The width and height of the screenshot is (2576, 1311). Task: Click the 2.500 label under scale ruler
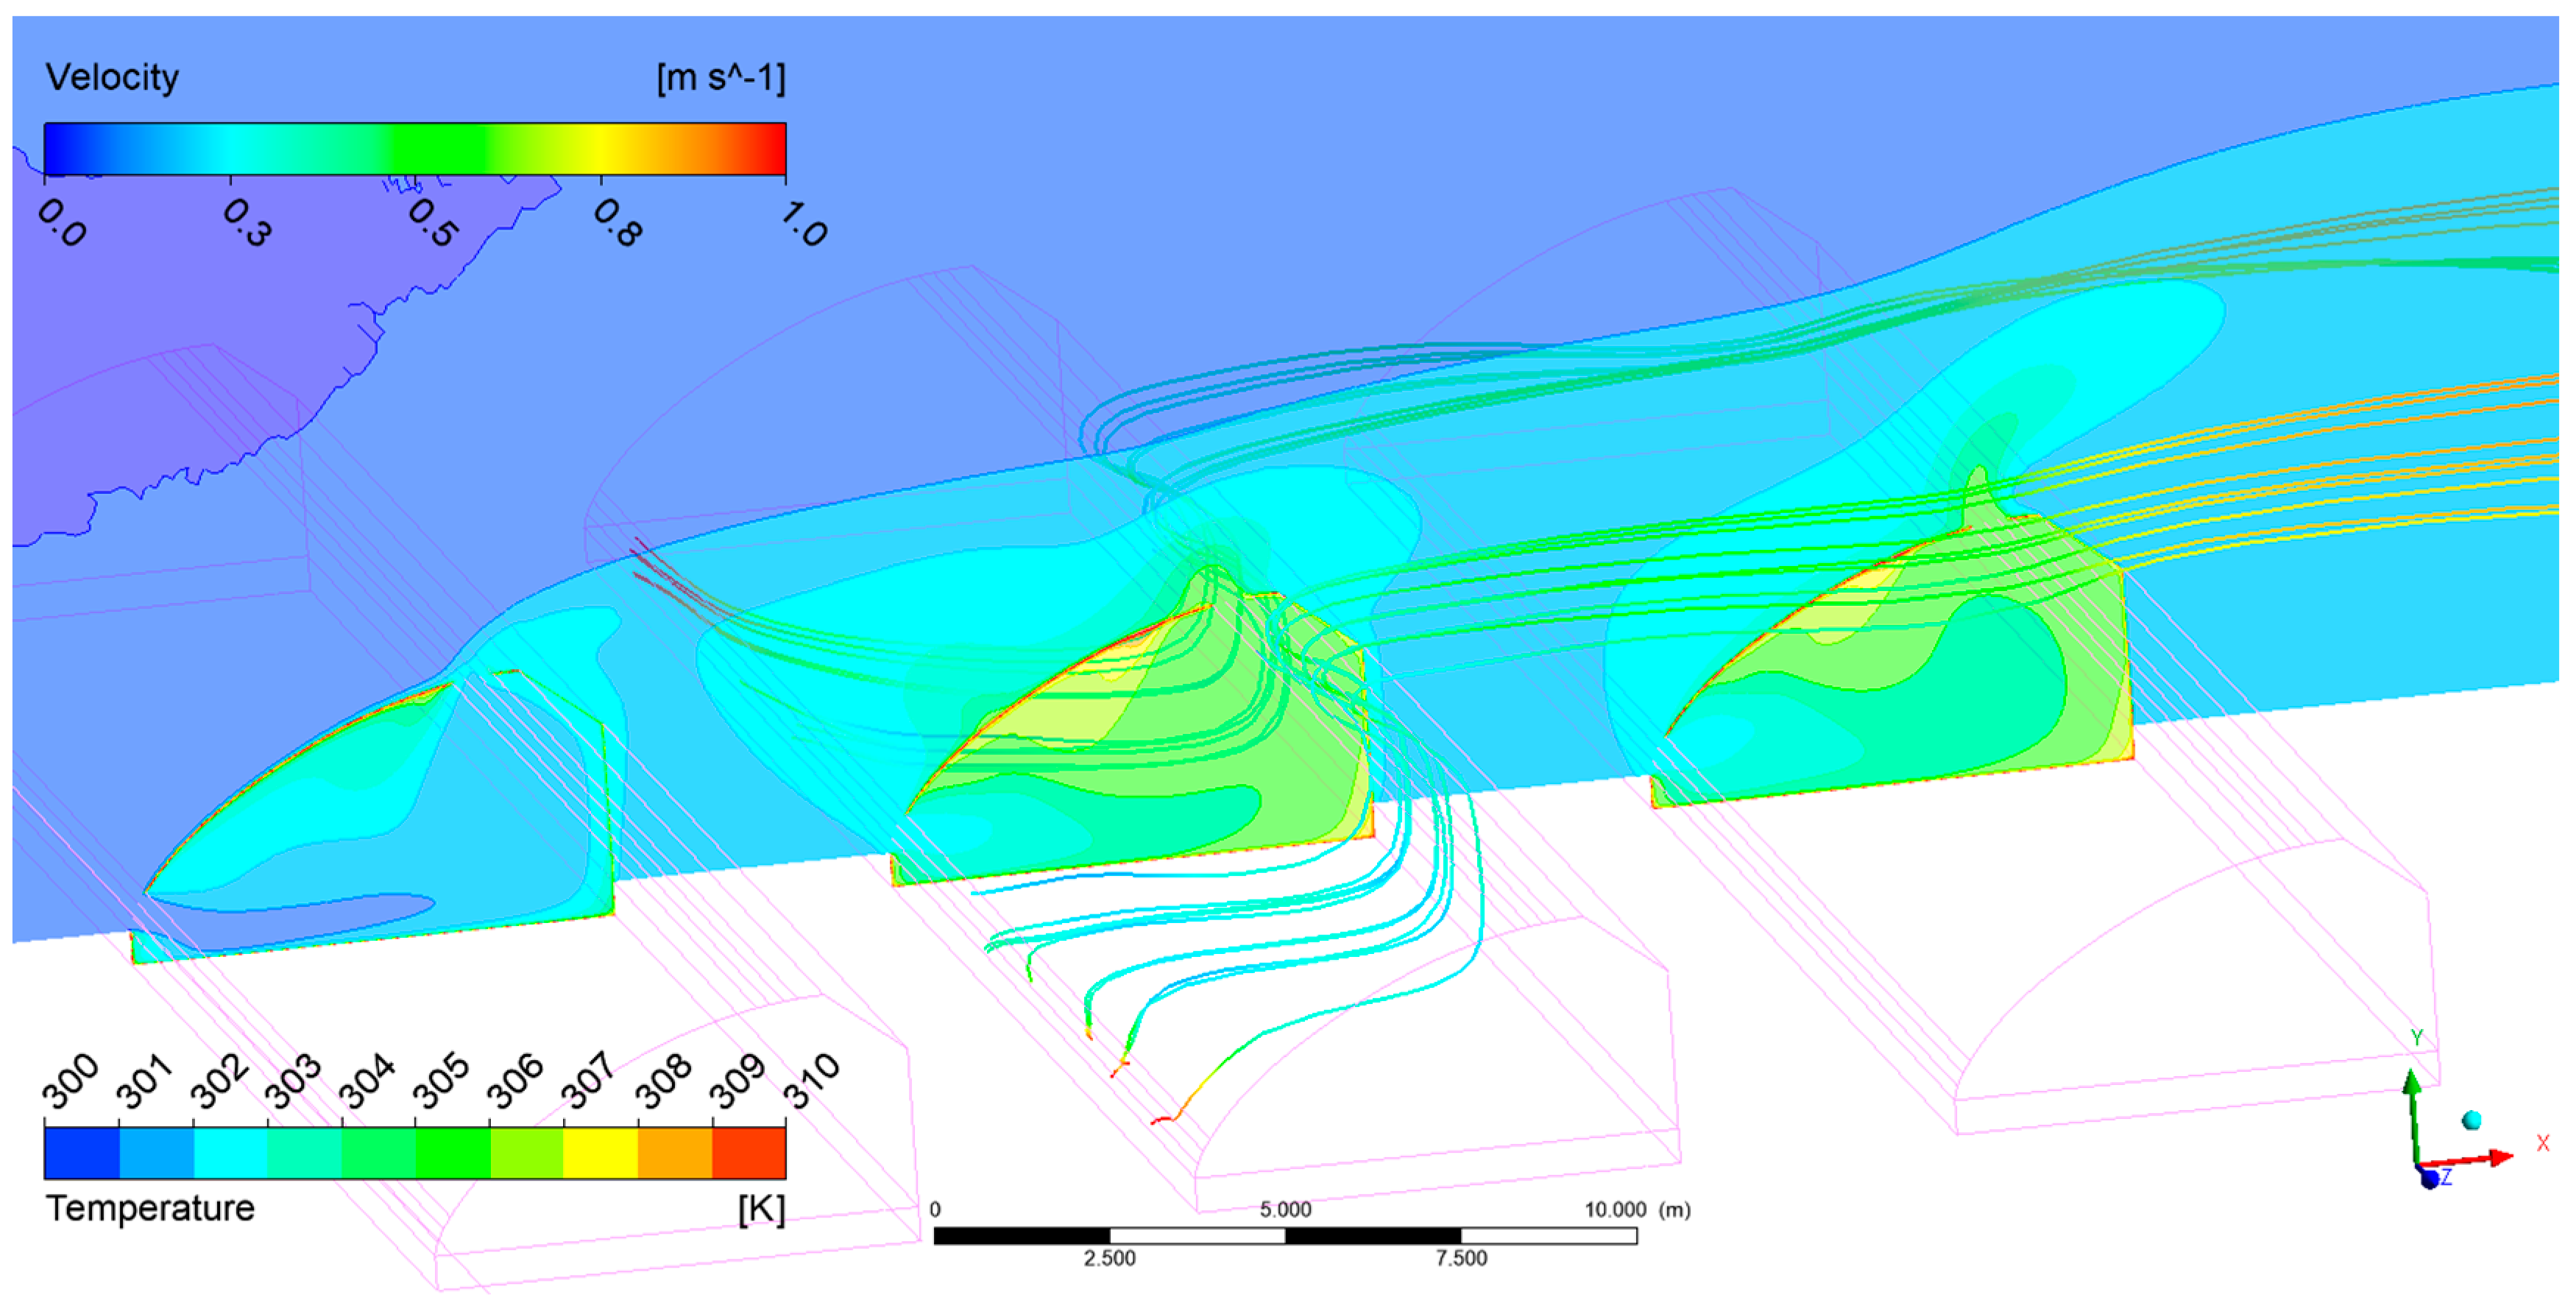tap(1109, 1259)
